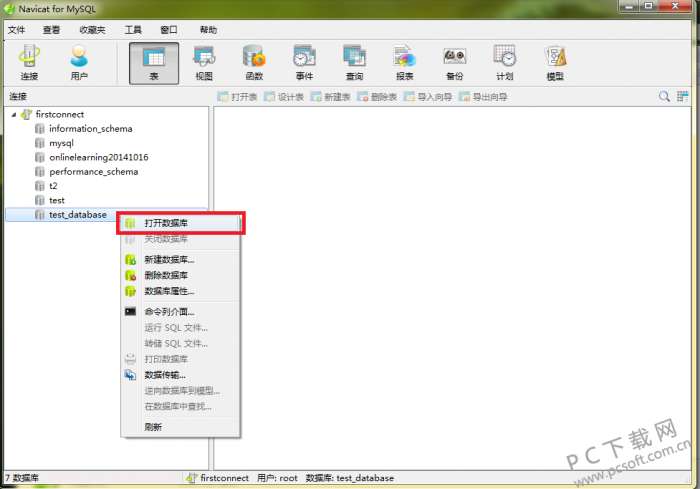The width and height of the screenshot is (700, 489).
Task: Open the 用户 (User) manager icon
Action: [79, 63]
